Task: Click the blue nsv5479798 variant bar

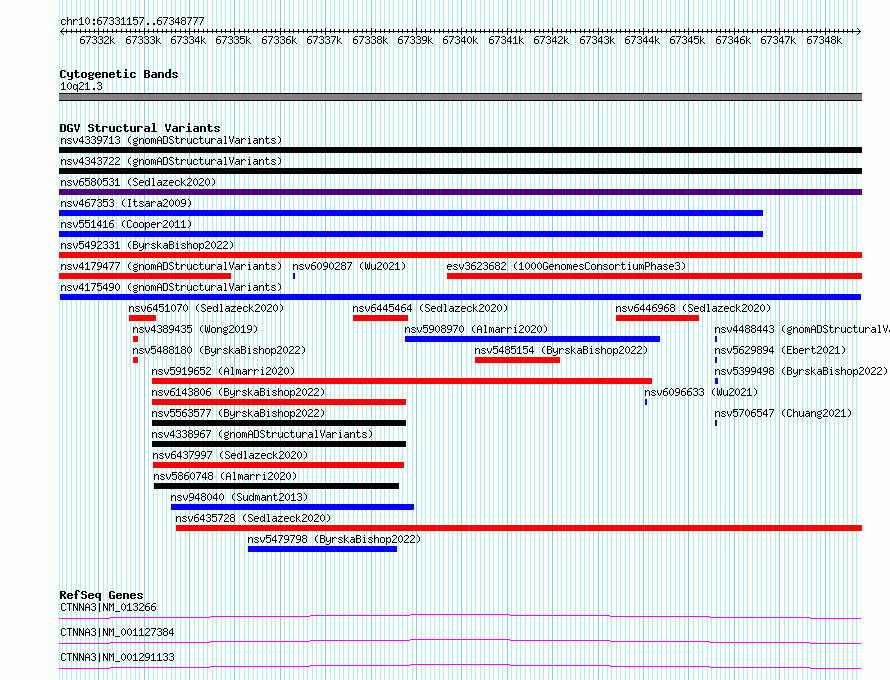Action: click(322, 549)
